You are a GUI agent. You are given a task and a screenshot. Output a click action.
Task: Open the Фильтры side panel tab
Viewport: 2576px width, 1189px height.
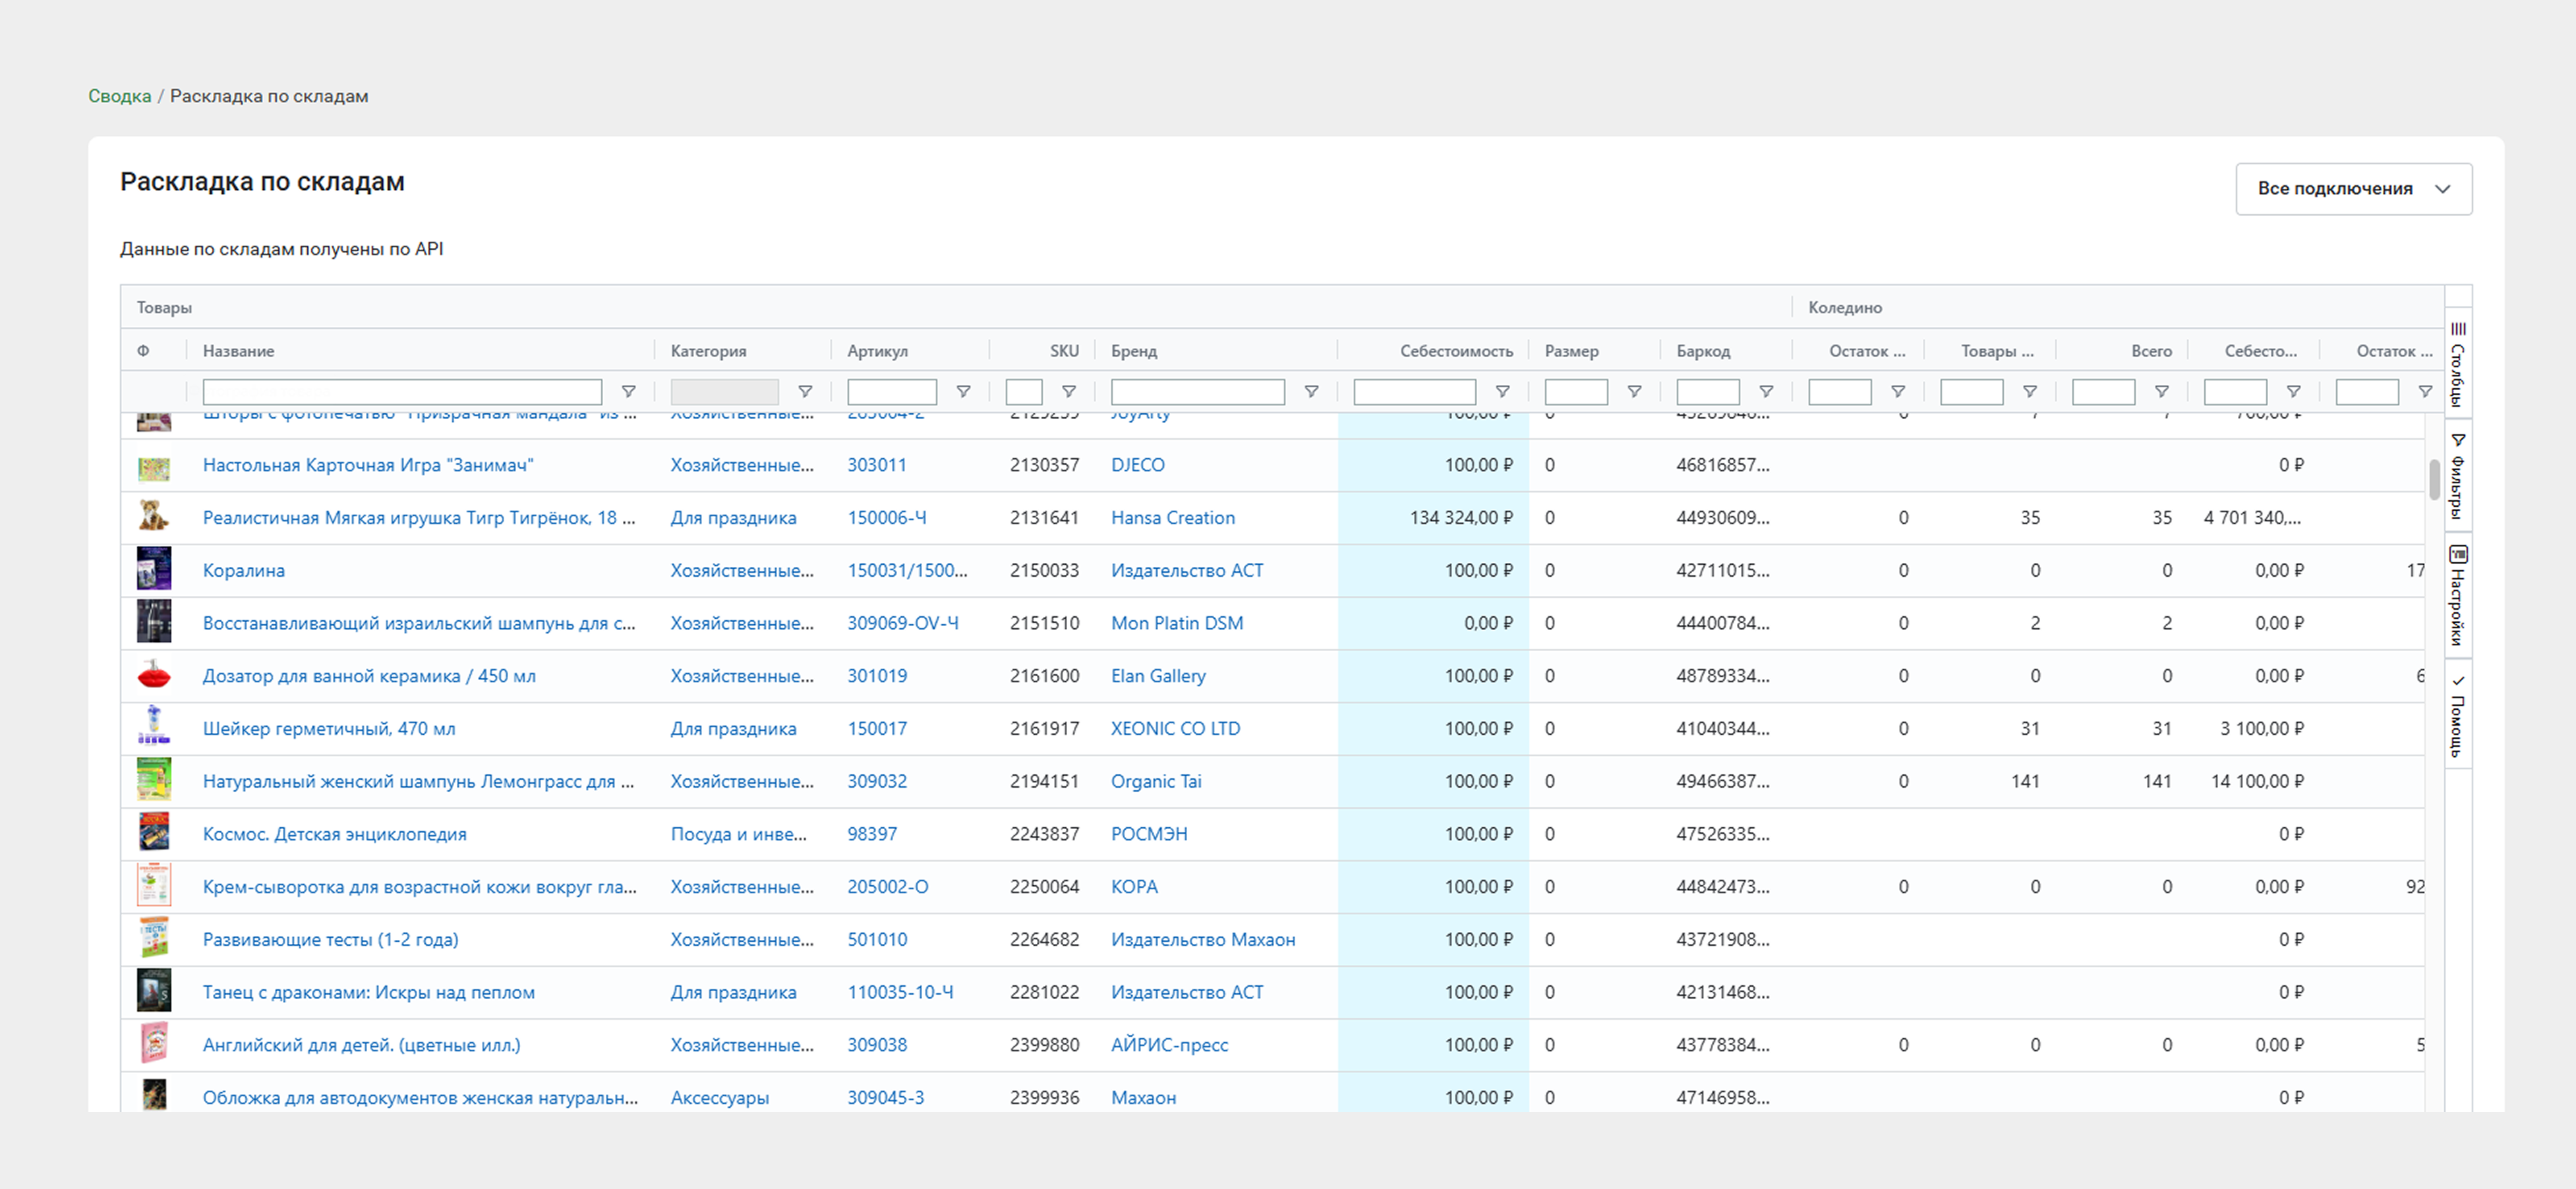2458,477
